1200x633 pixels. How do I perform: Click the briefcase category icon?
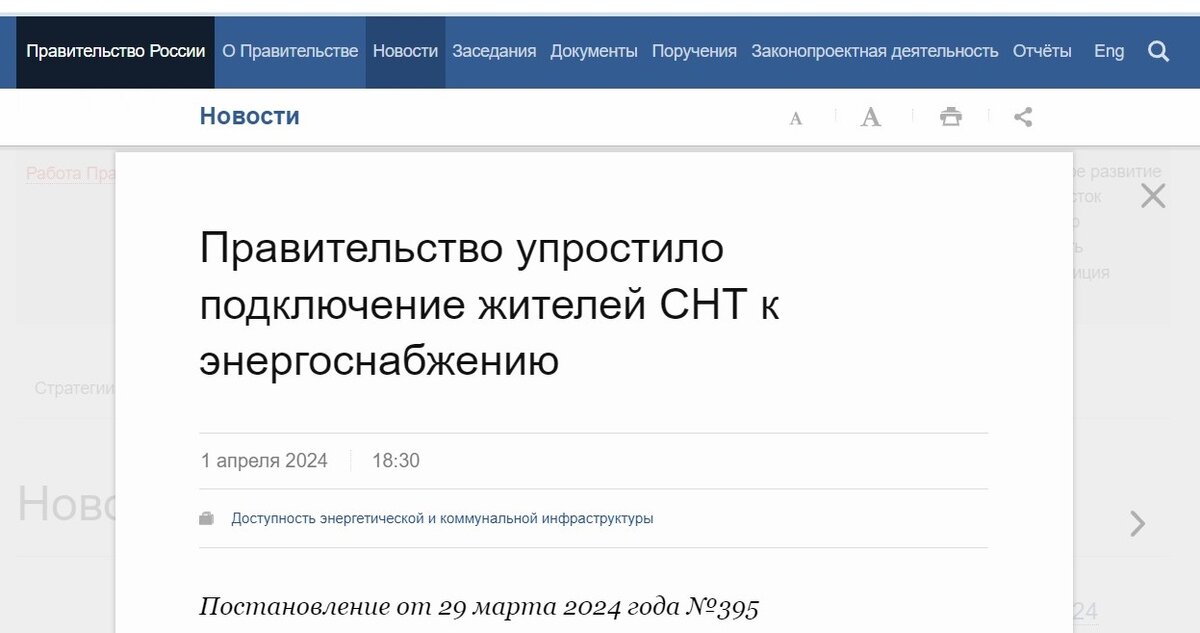[x=206, y=518]
